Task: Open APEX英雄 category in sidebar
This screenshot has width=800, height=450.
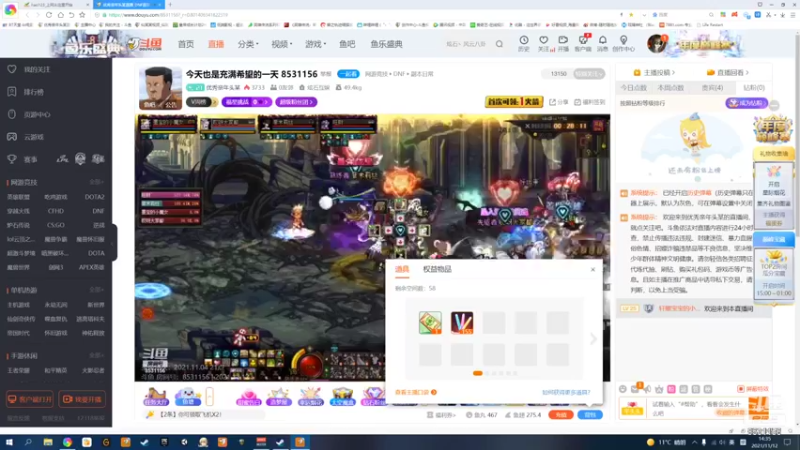Action: pyautogui.click(x=91, y=267)
